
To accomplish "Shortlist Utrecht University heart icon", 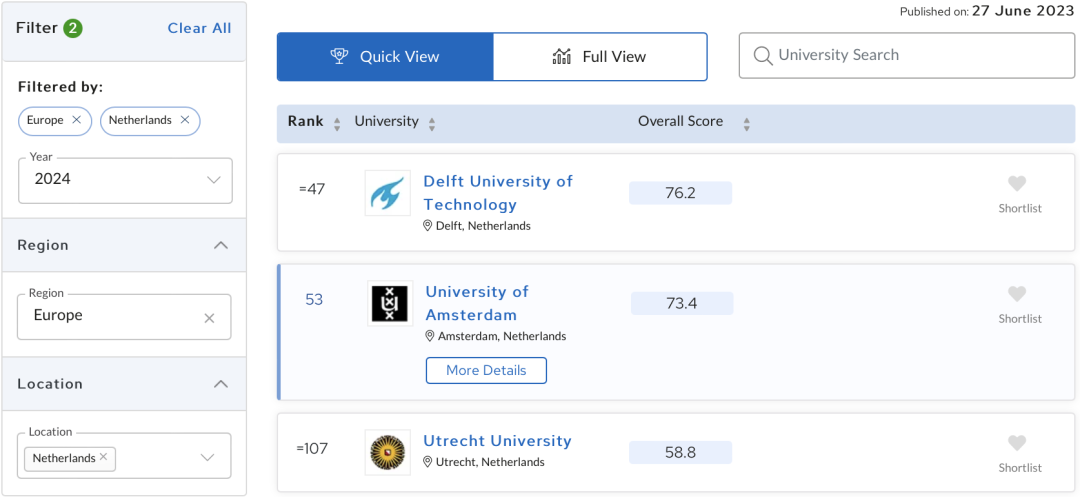I will click(1017, 443).
